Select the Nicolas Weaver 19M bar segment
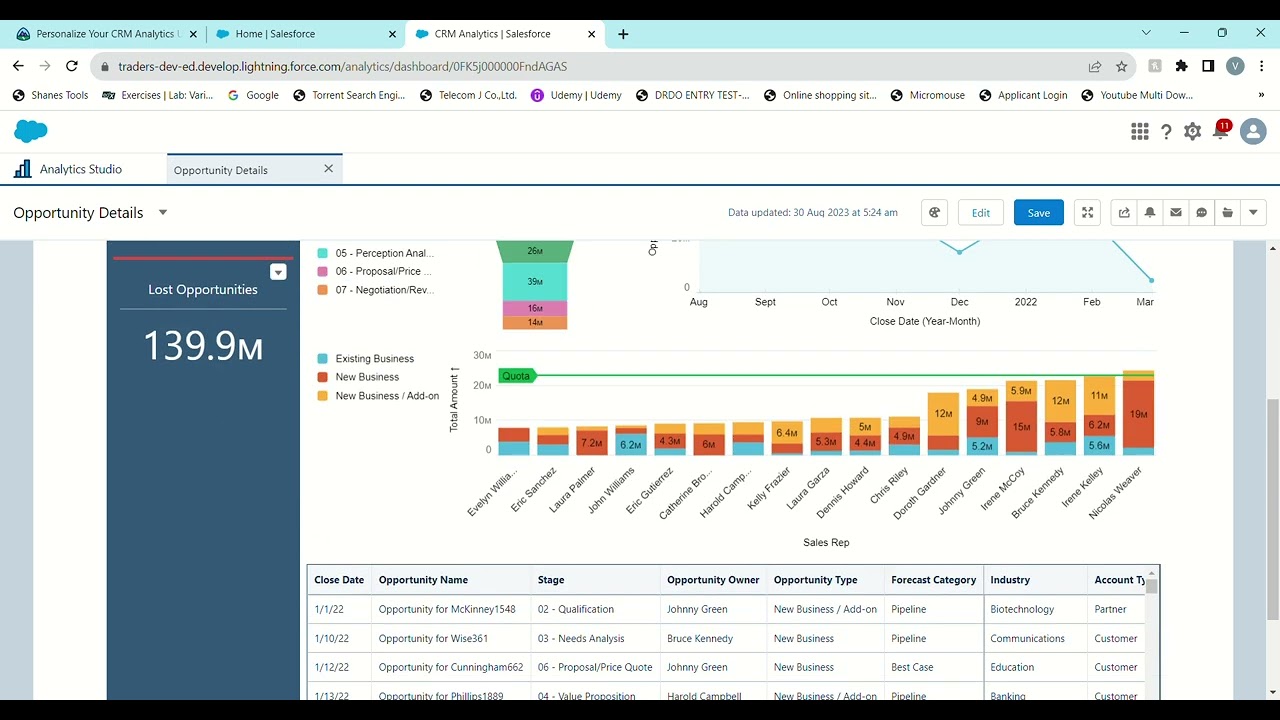The image size is (1280, 720). (x=1138, y=414)
